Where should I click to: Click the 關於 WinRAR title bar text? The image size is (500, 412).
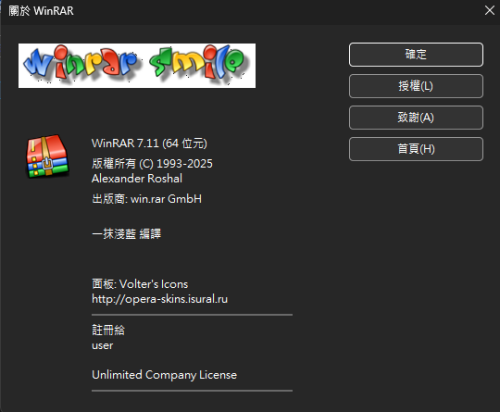pos(41,11)
